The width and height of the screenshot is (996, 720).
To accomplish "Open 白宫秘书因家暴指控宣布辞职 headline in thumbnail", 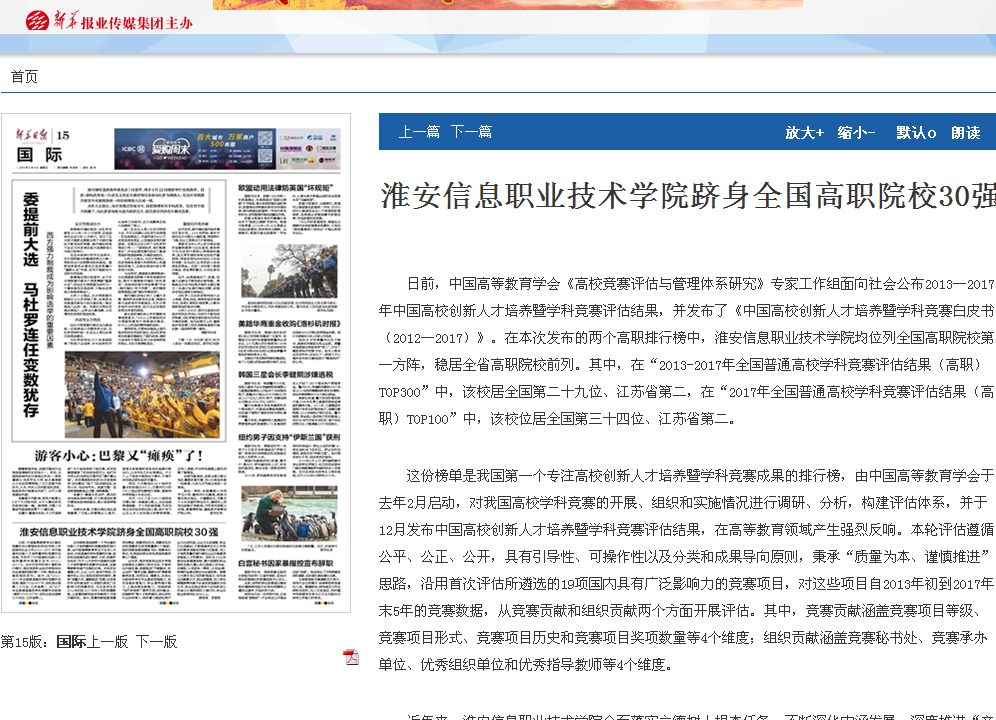I will [286, 563].
